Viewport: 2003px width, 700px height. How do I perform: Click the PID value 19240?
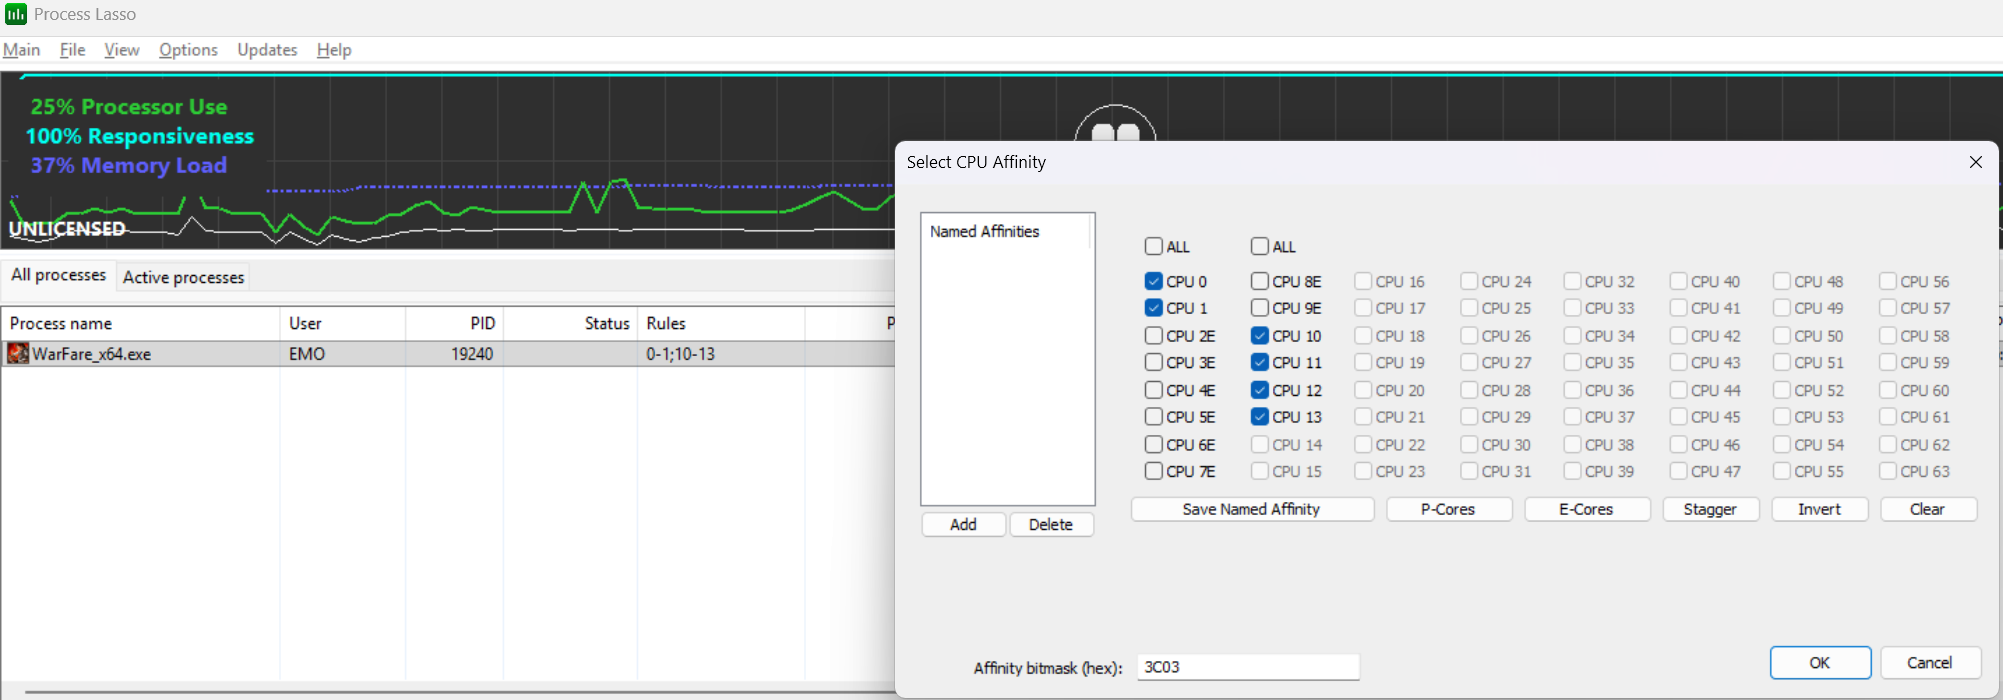point(472,354)
